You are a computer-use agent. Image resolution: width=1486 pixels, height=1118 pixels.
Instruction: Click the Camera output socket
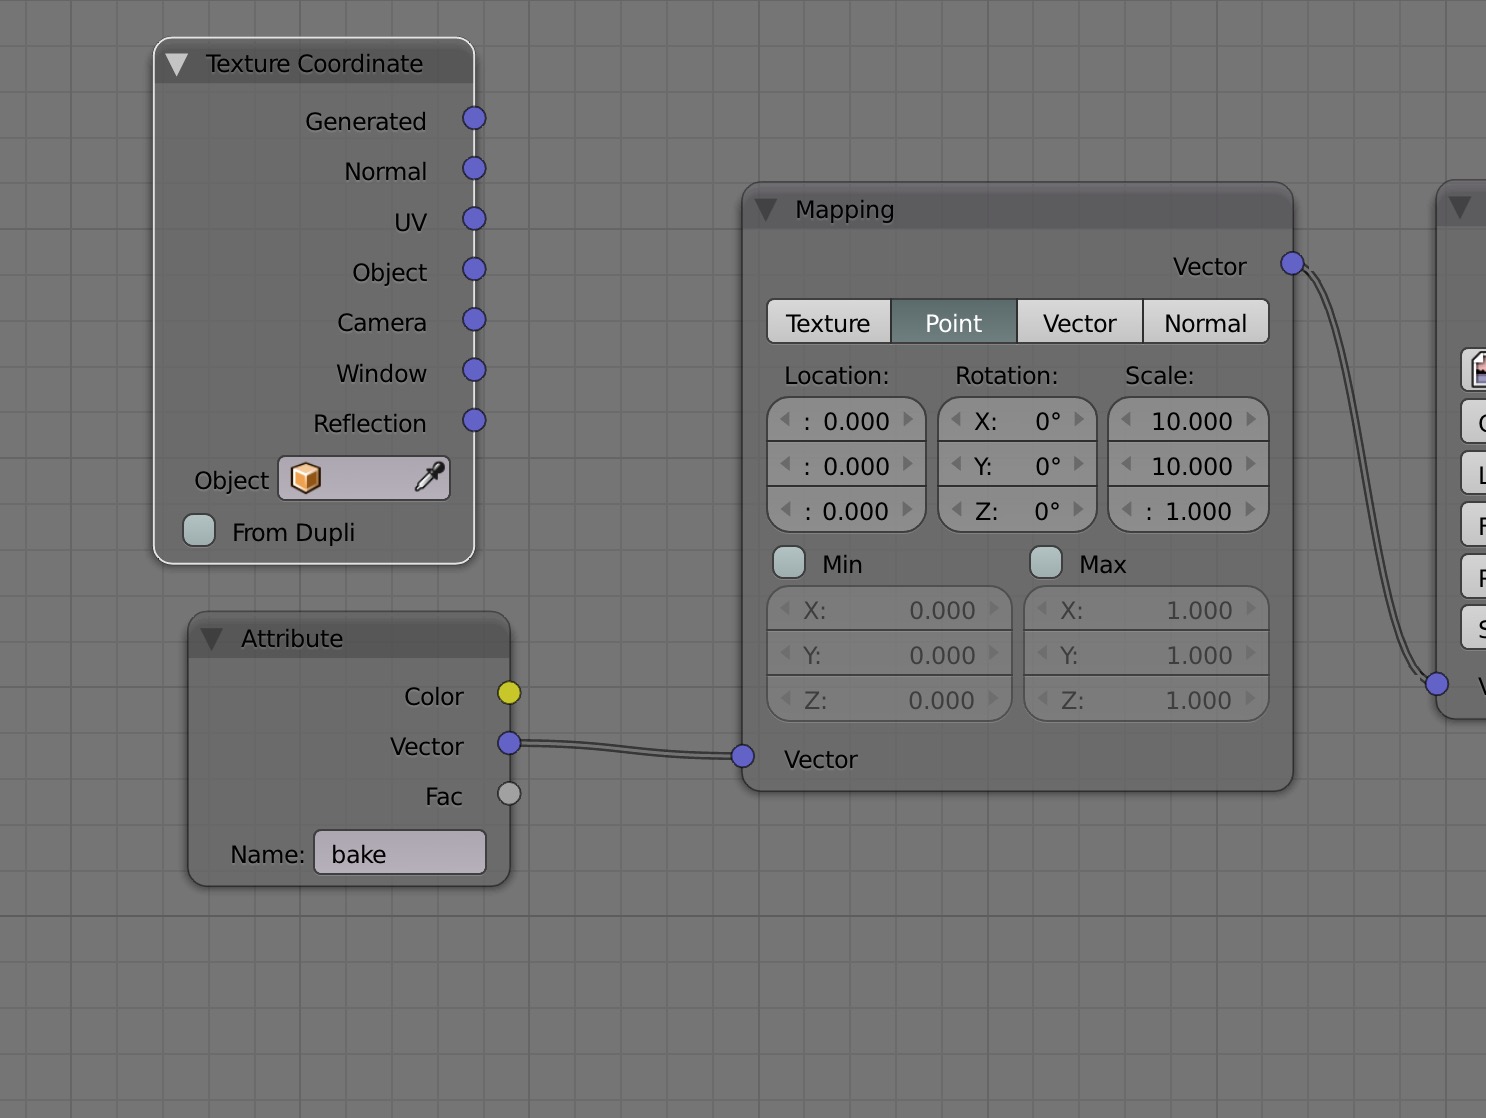coord(474,320)
